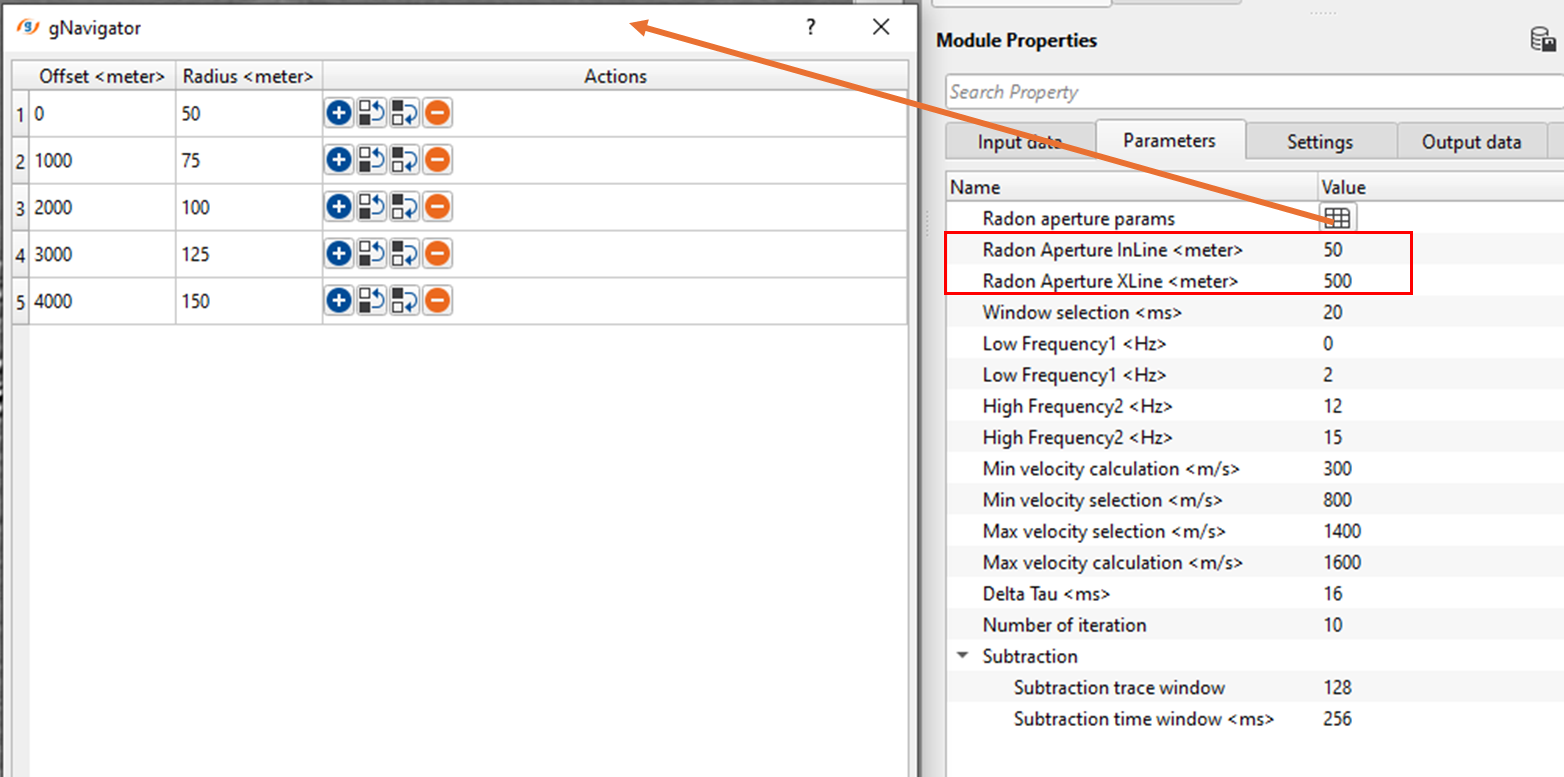Collapse the Subtraction property group
Screen dimensions: 1564x777
963,656
